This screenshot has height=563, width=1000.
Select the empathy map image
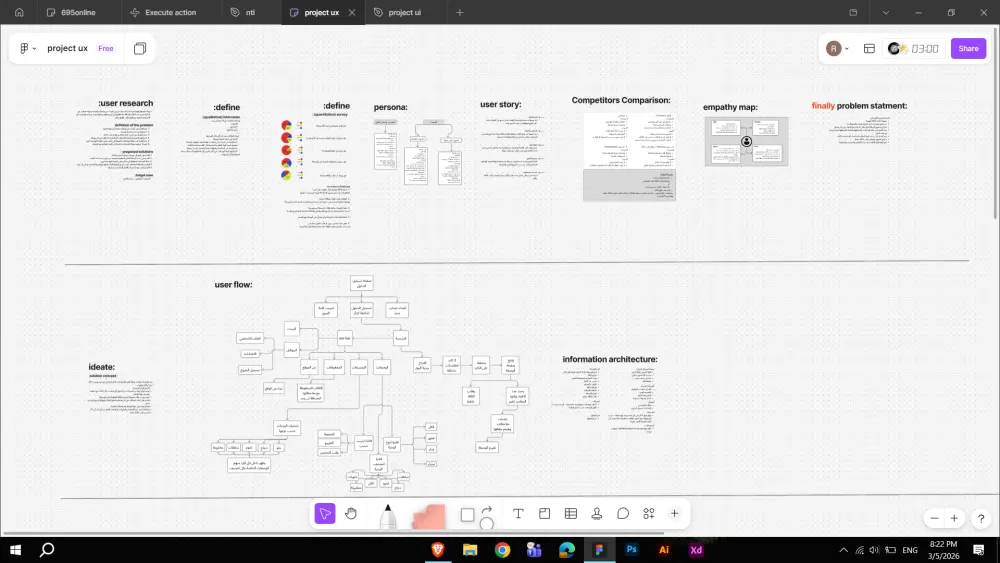point(746,142)
